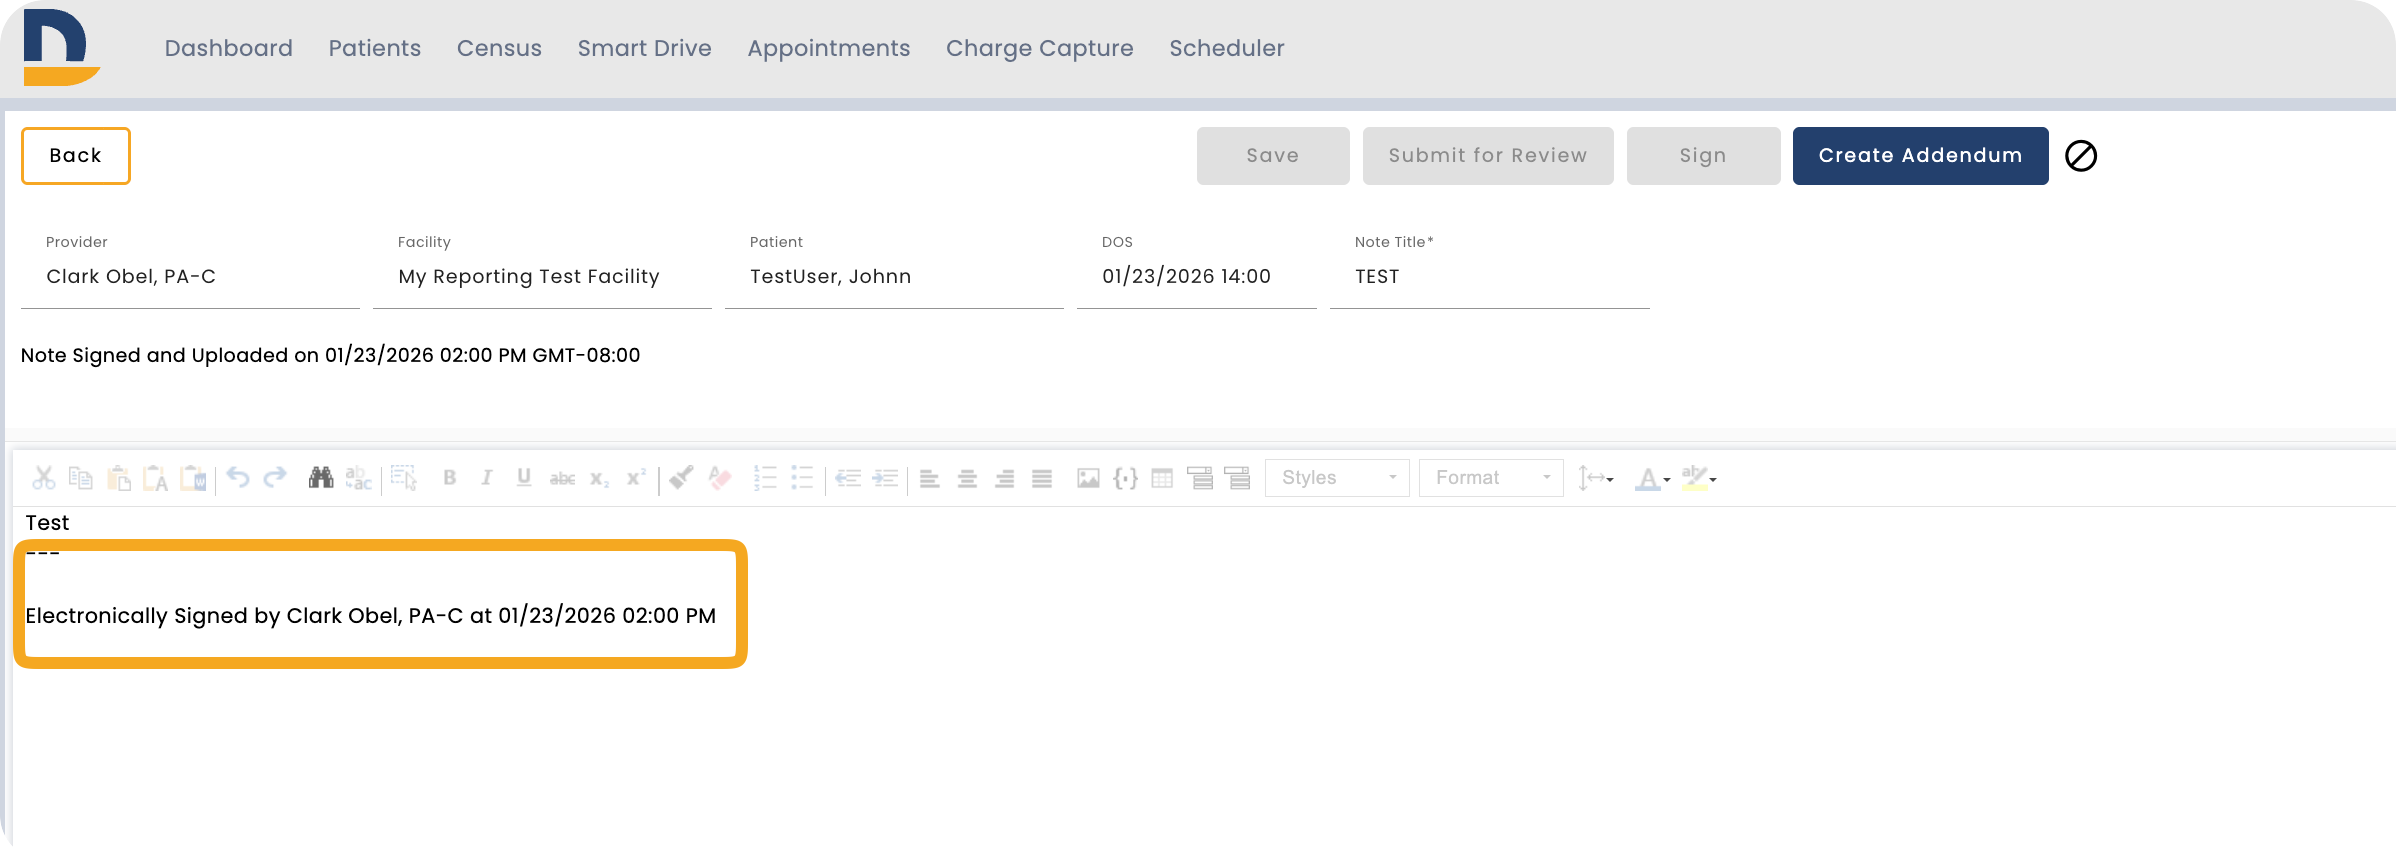Click Paste from Word icon
Viewport: 2396px width, 860px height.
pos(194,478)
